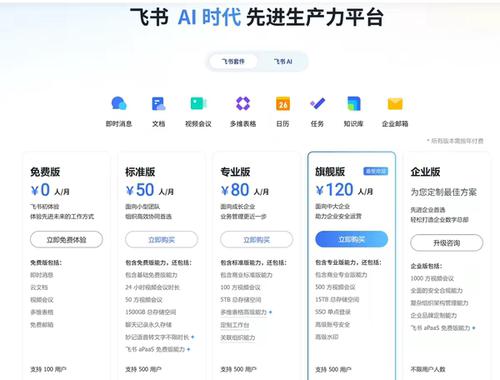Click 免费邮箱 text in 免费版
This screenshot has width=500, height=380.
coord(42,325)
